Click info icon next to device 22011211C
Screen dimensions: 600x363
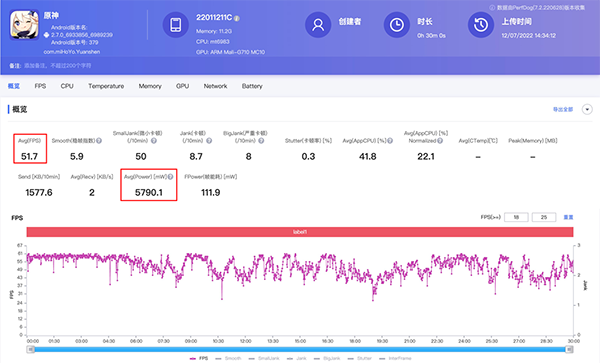tap(237, 18)
